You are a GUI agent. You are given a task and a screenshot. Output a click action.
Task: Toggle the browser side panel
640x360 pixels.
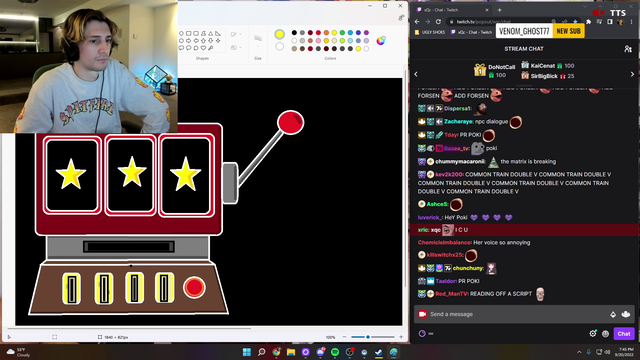pos(610,22)
